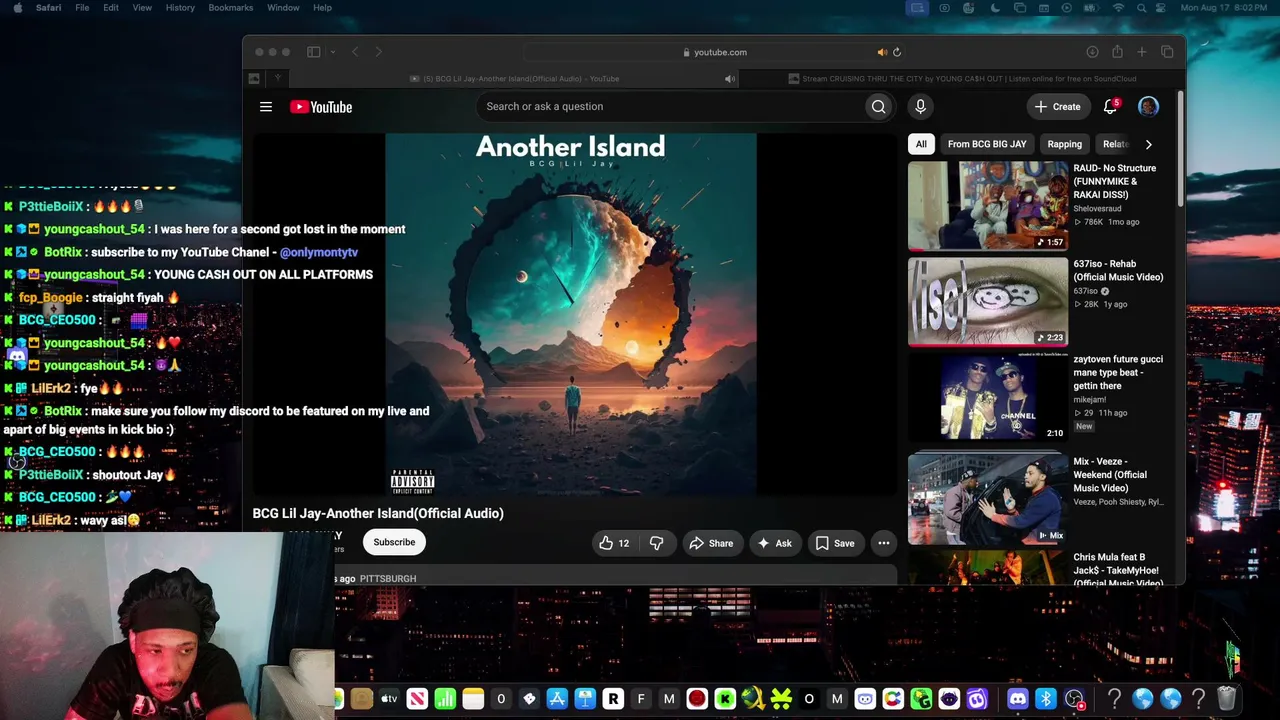Open more actions ellipsis under the video
This screenshot has height=720, width=1280.
click(883, 543)
